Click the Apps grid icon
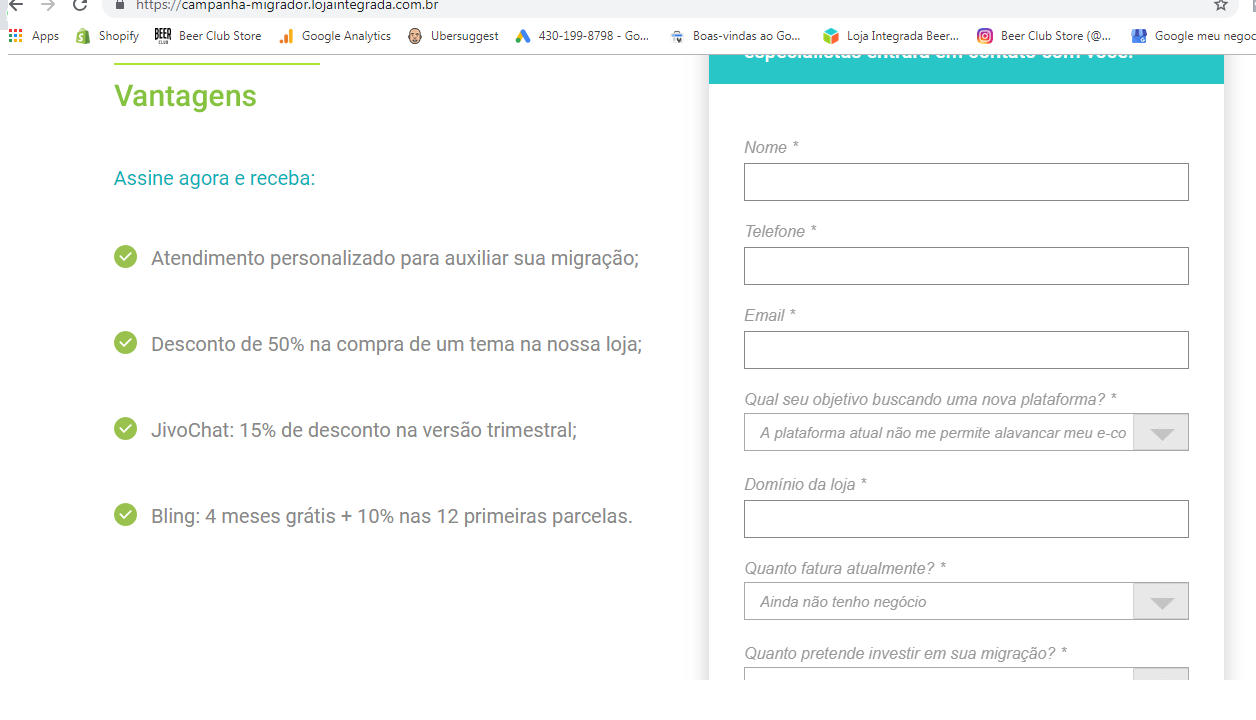Viewport: 1256px width, 720px height. click(x=14, y=35)
